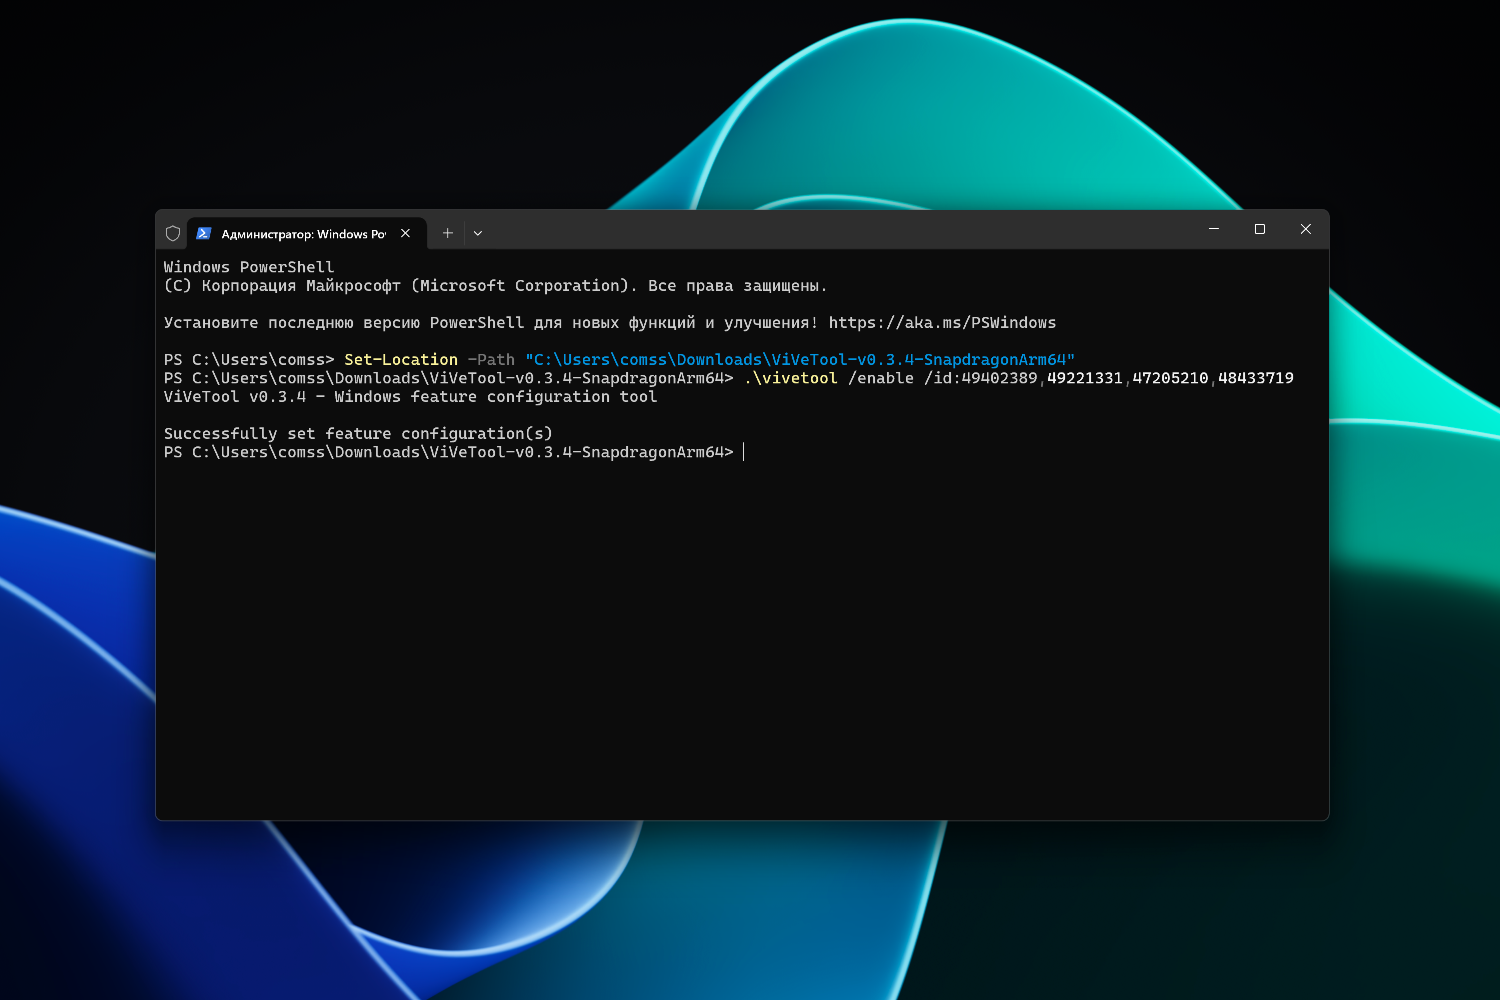Click the Microsoft Corporation copyright line
1500x1000 pixels.
click(496, 286)
